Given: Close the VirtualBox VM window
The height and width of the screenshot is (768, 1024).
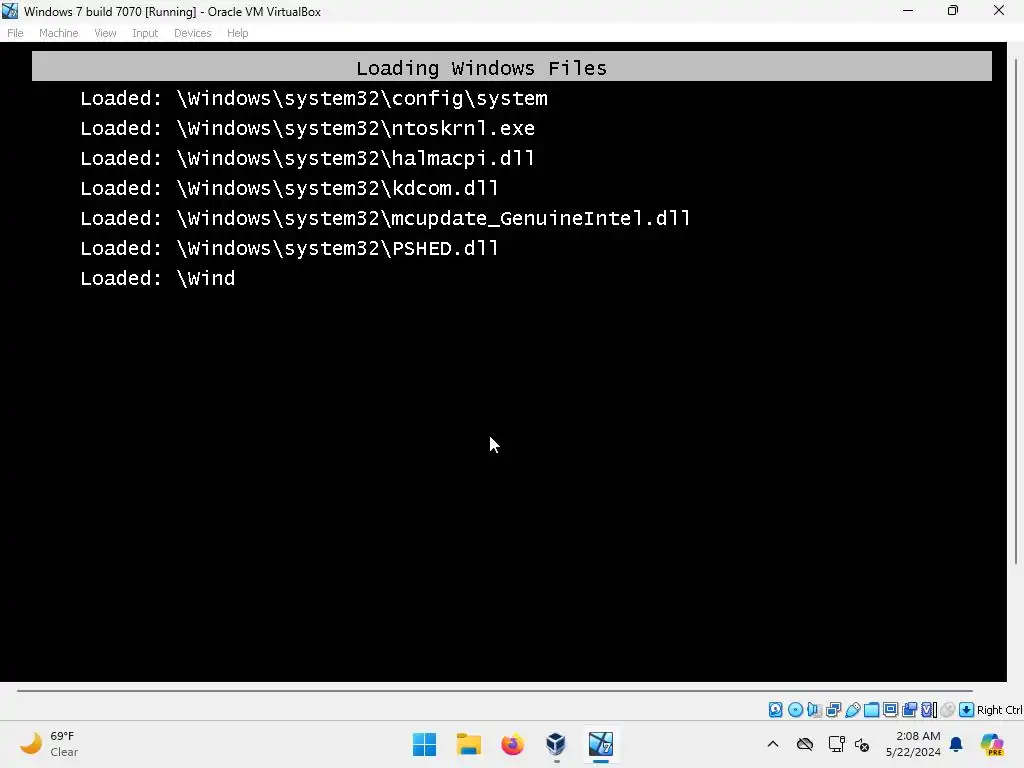Looking at the screenshot, I should pyautogui.click(x=999, y=10).
